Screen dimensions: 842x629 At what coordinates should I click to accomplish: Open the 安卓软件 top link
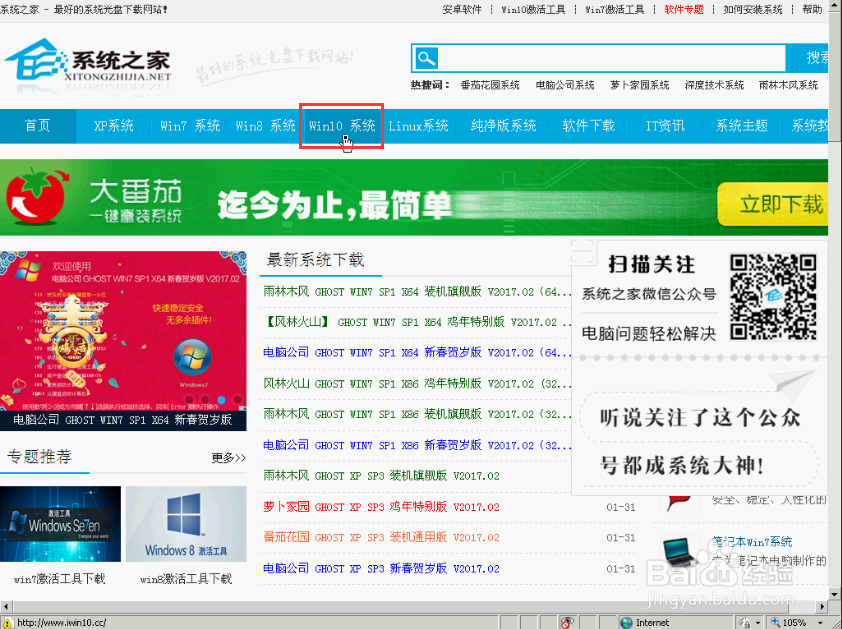tap(462, 10)
